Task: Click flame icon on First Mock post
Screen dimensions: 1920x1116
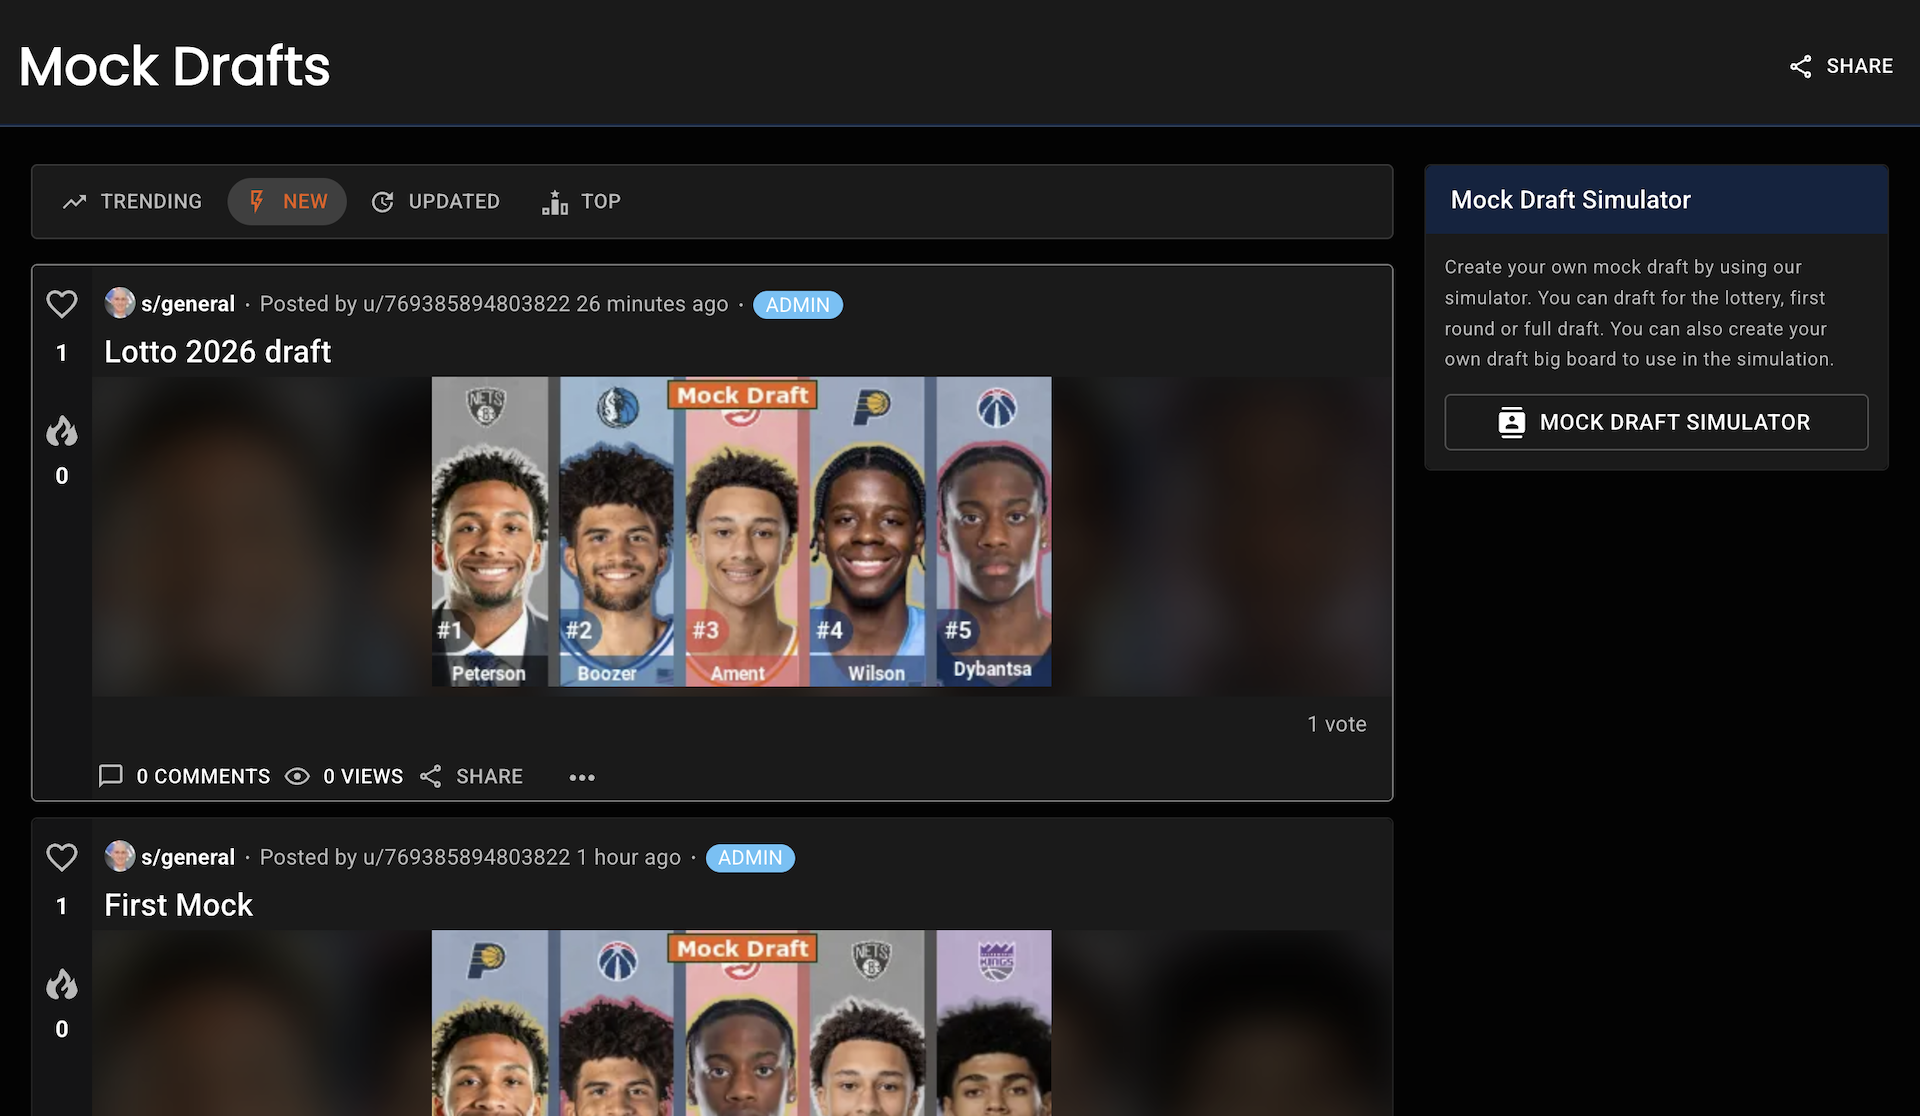Action: pos(62,985)
